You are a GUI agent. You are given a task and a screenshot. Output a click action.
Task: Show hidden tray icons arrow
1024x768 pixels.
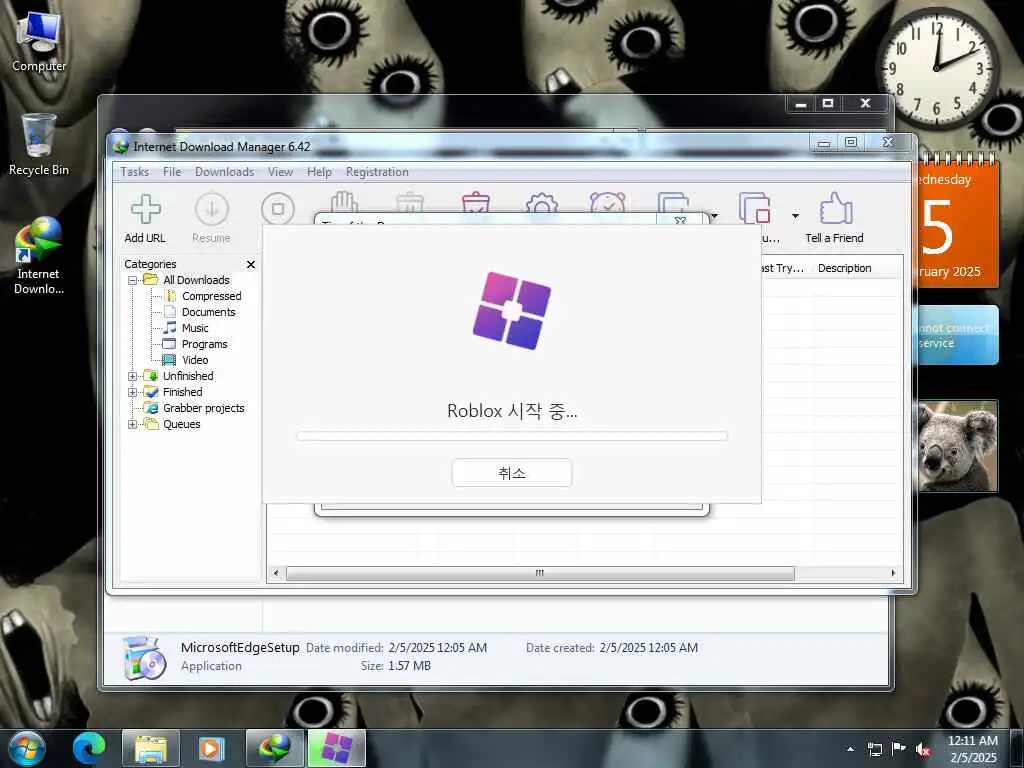[850, 749]
